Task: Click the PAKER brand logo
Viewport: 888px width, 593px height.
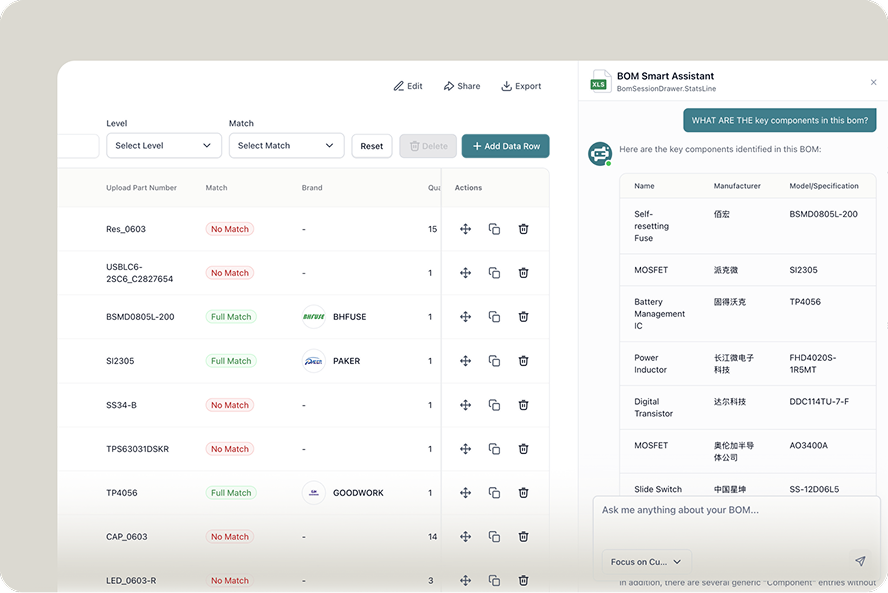Action: [314, 361]
